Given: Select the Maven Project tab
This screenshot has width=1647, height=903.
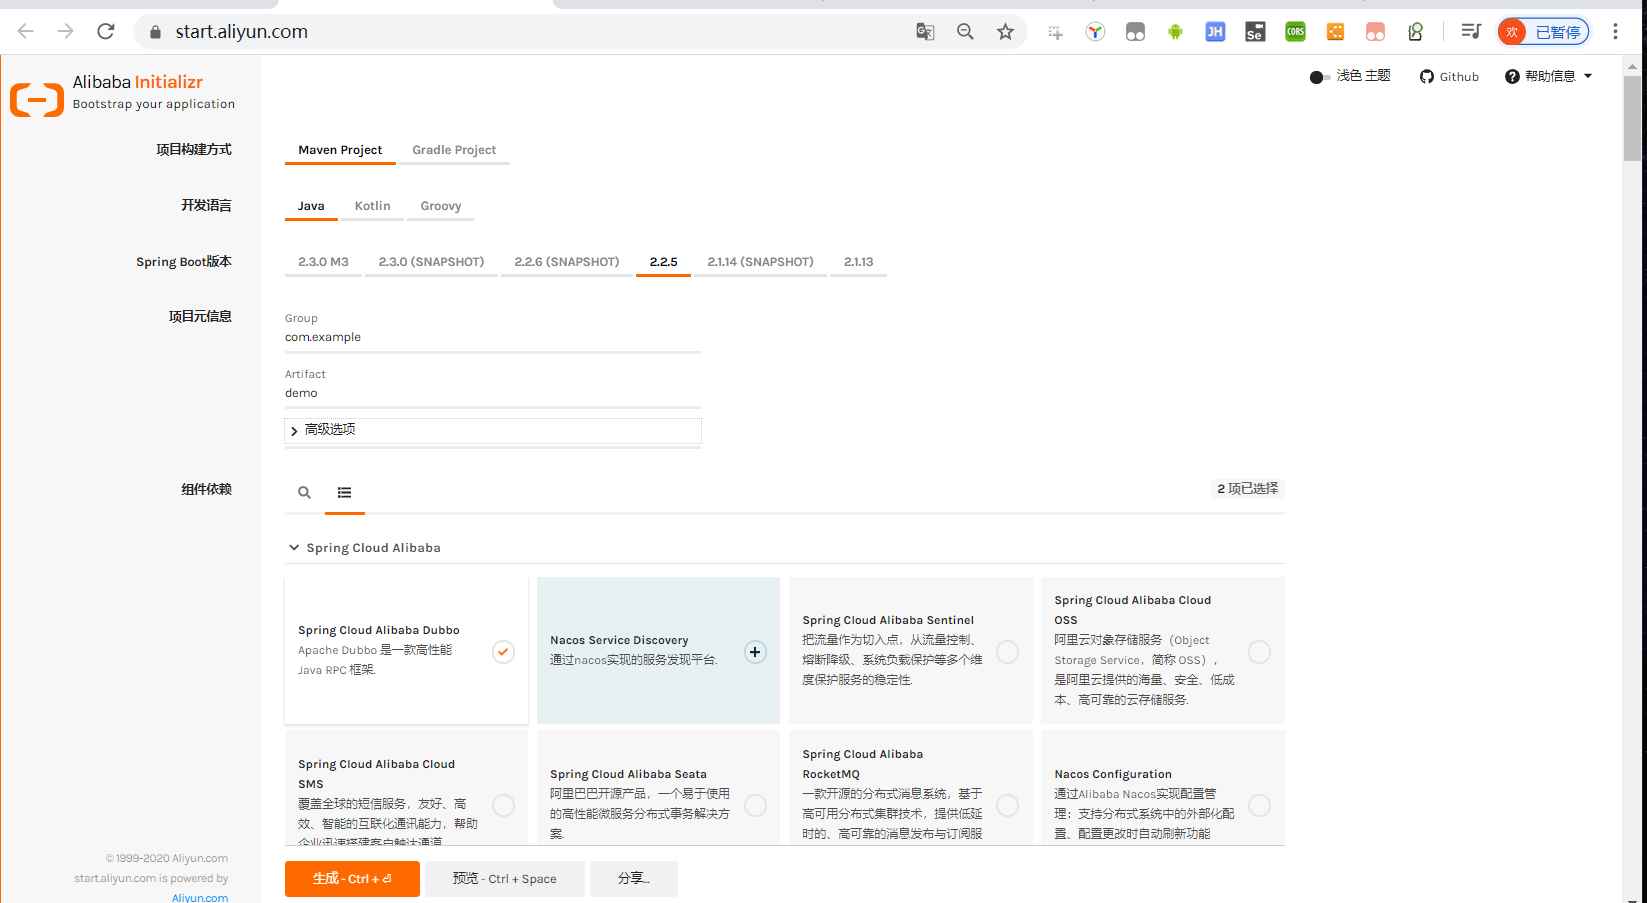Looking at the screenshot, I should 340,150.
